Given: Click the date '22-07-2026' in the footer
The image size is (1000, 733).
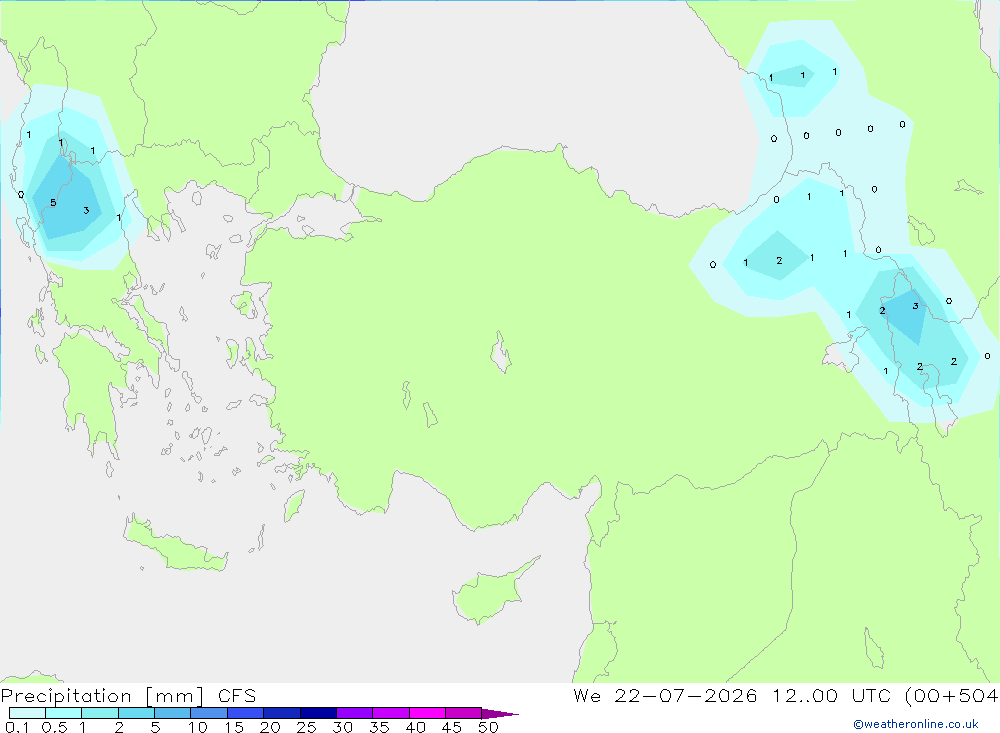Looking at the screenshot, I should coord(686,695).
